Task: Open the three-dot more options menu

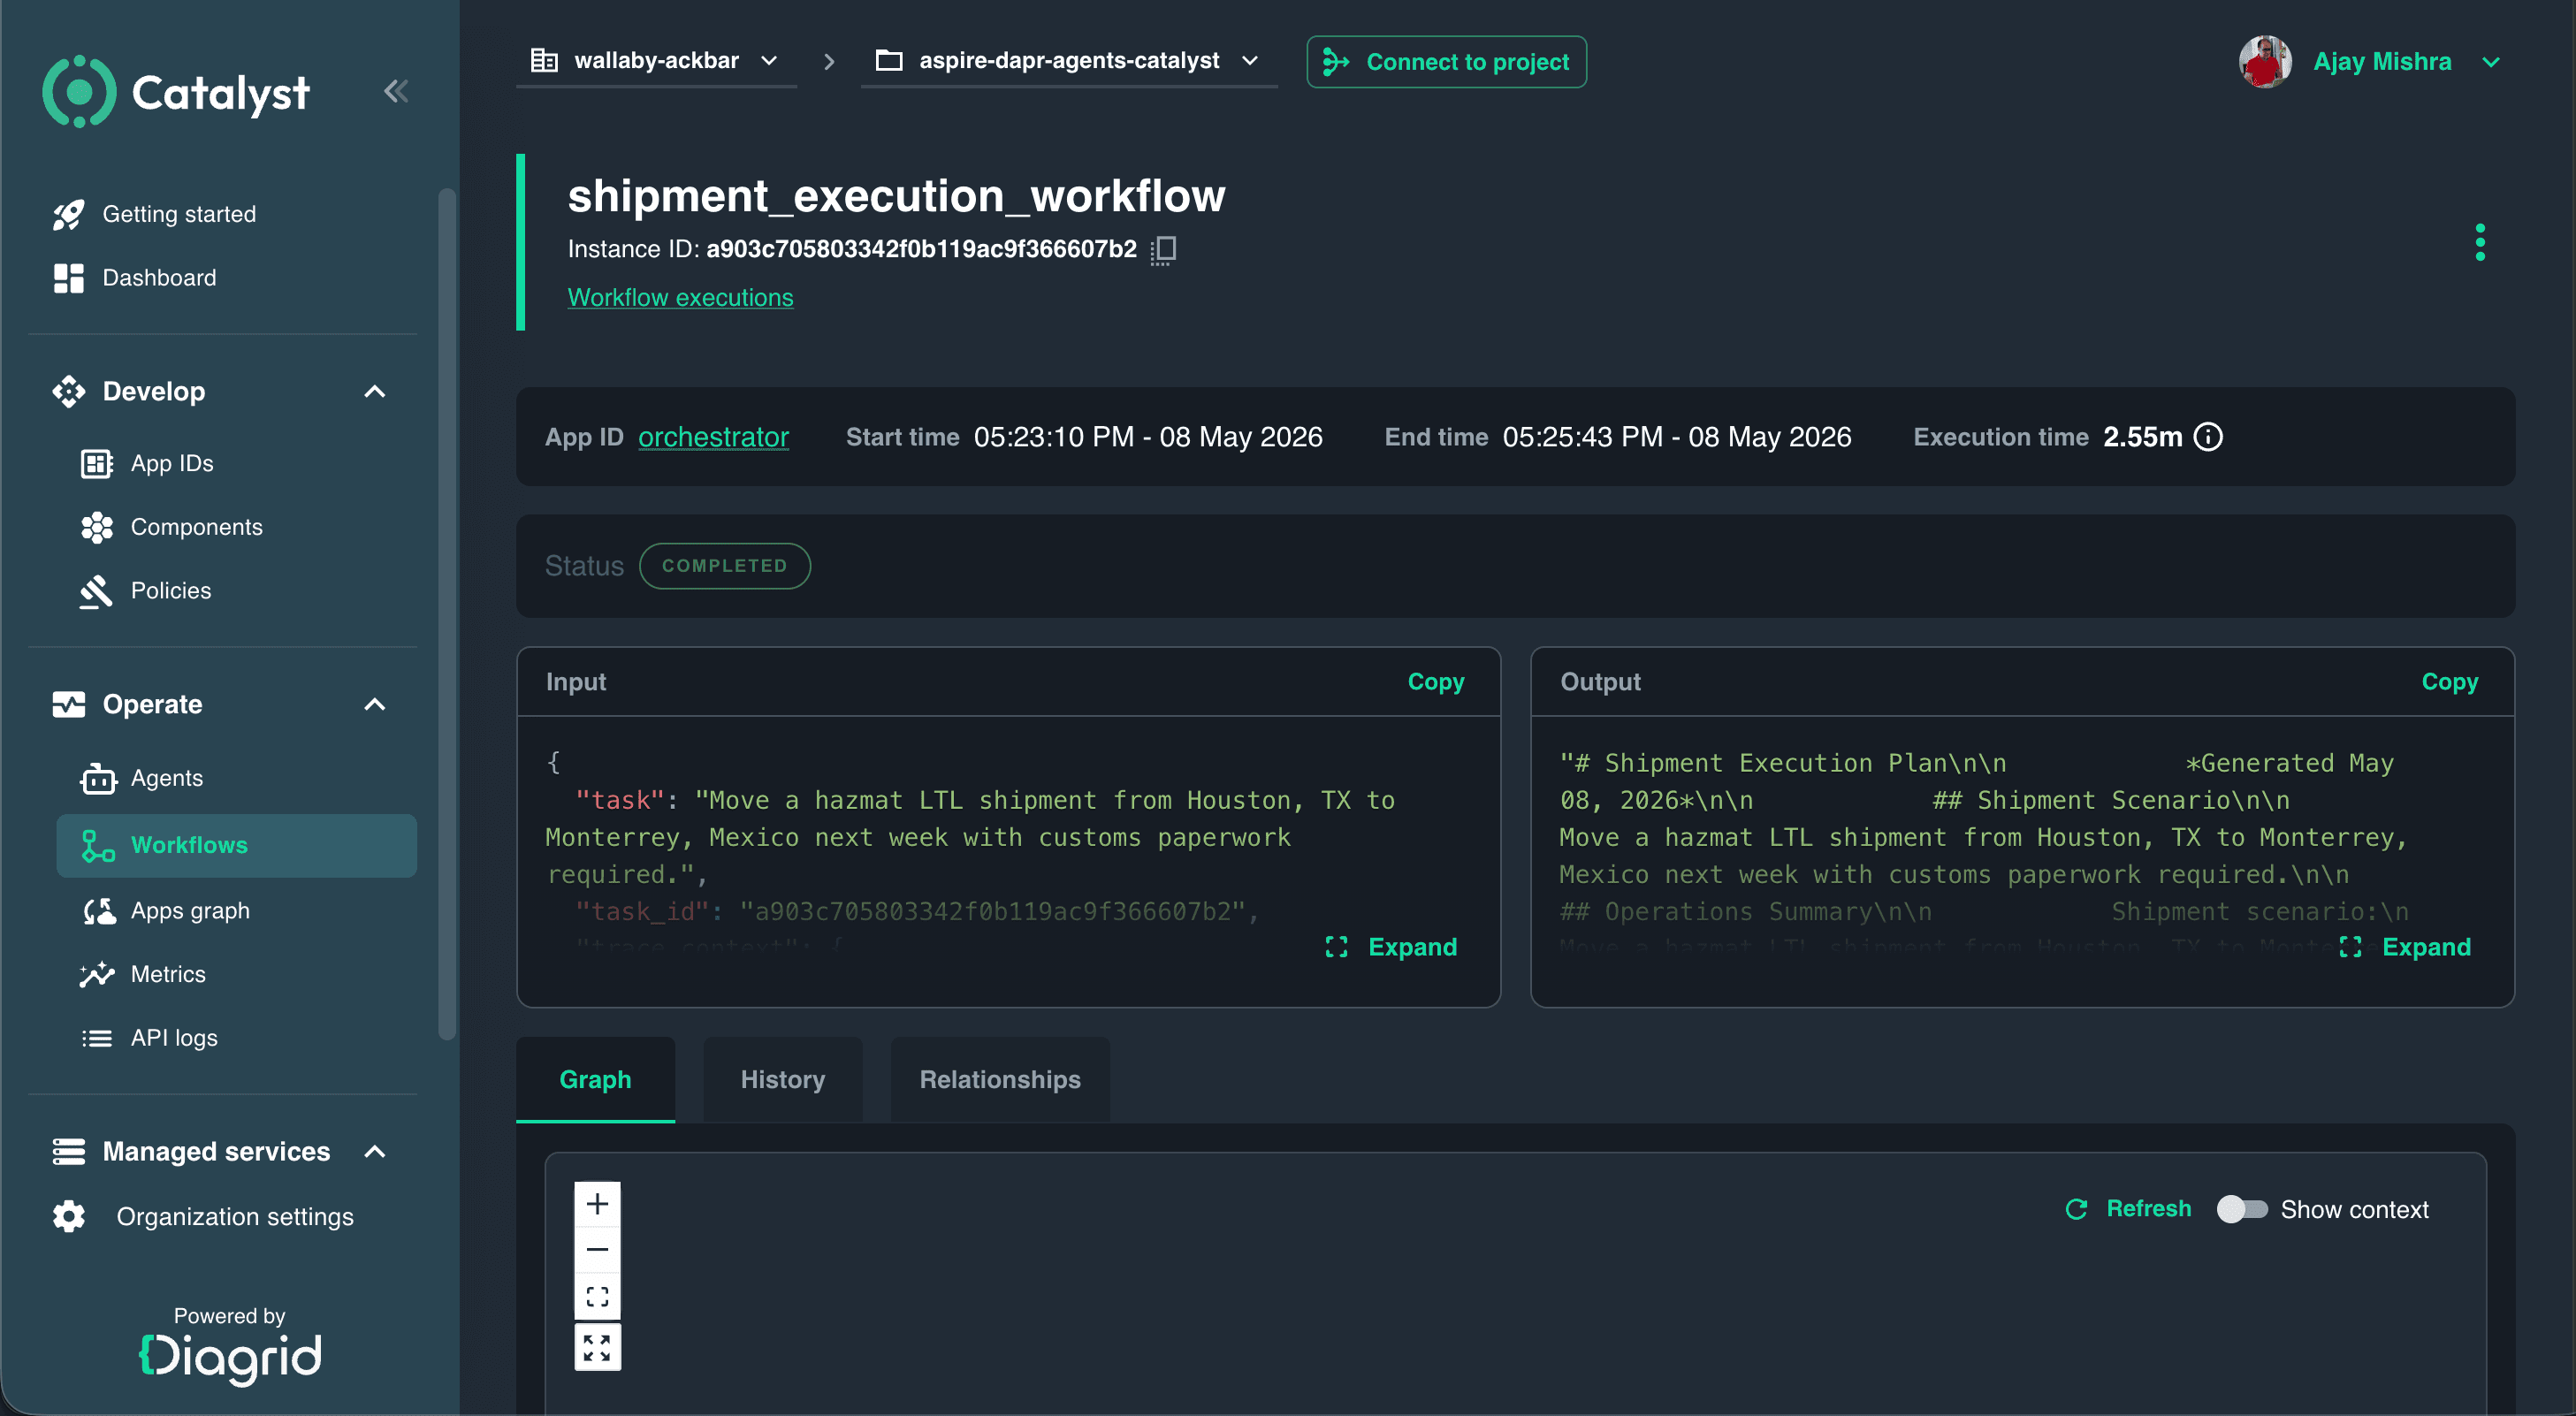Action: (2480, 242)
